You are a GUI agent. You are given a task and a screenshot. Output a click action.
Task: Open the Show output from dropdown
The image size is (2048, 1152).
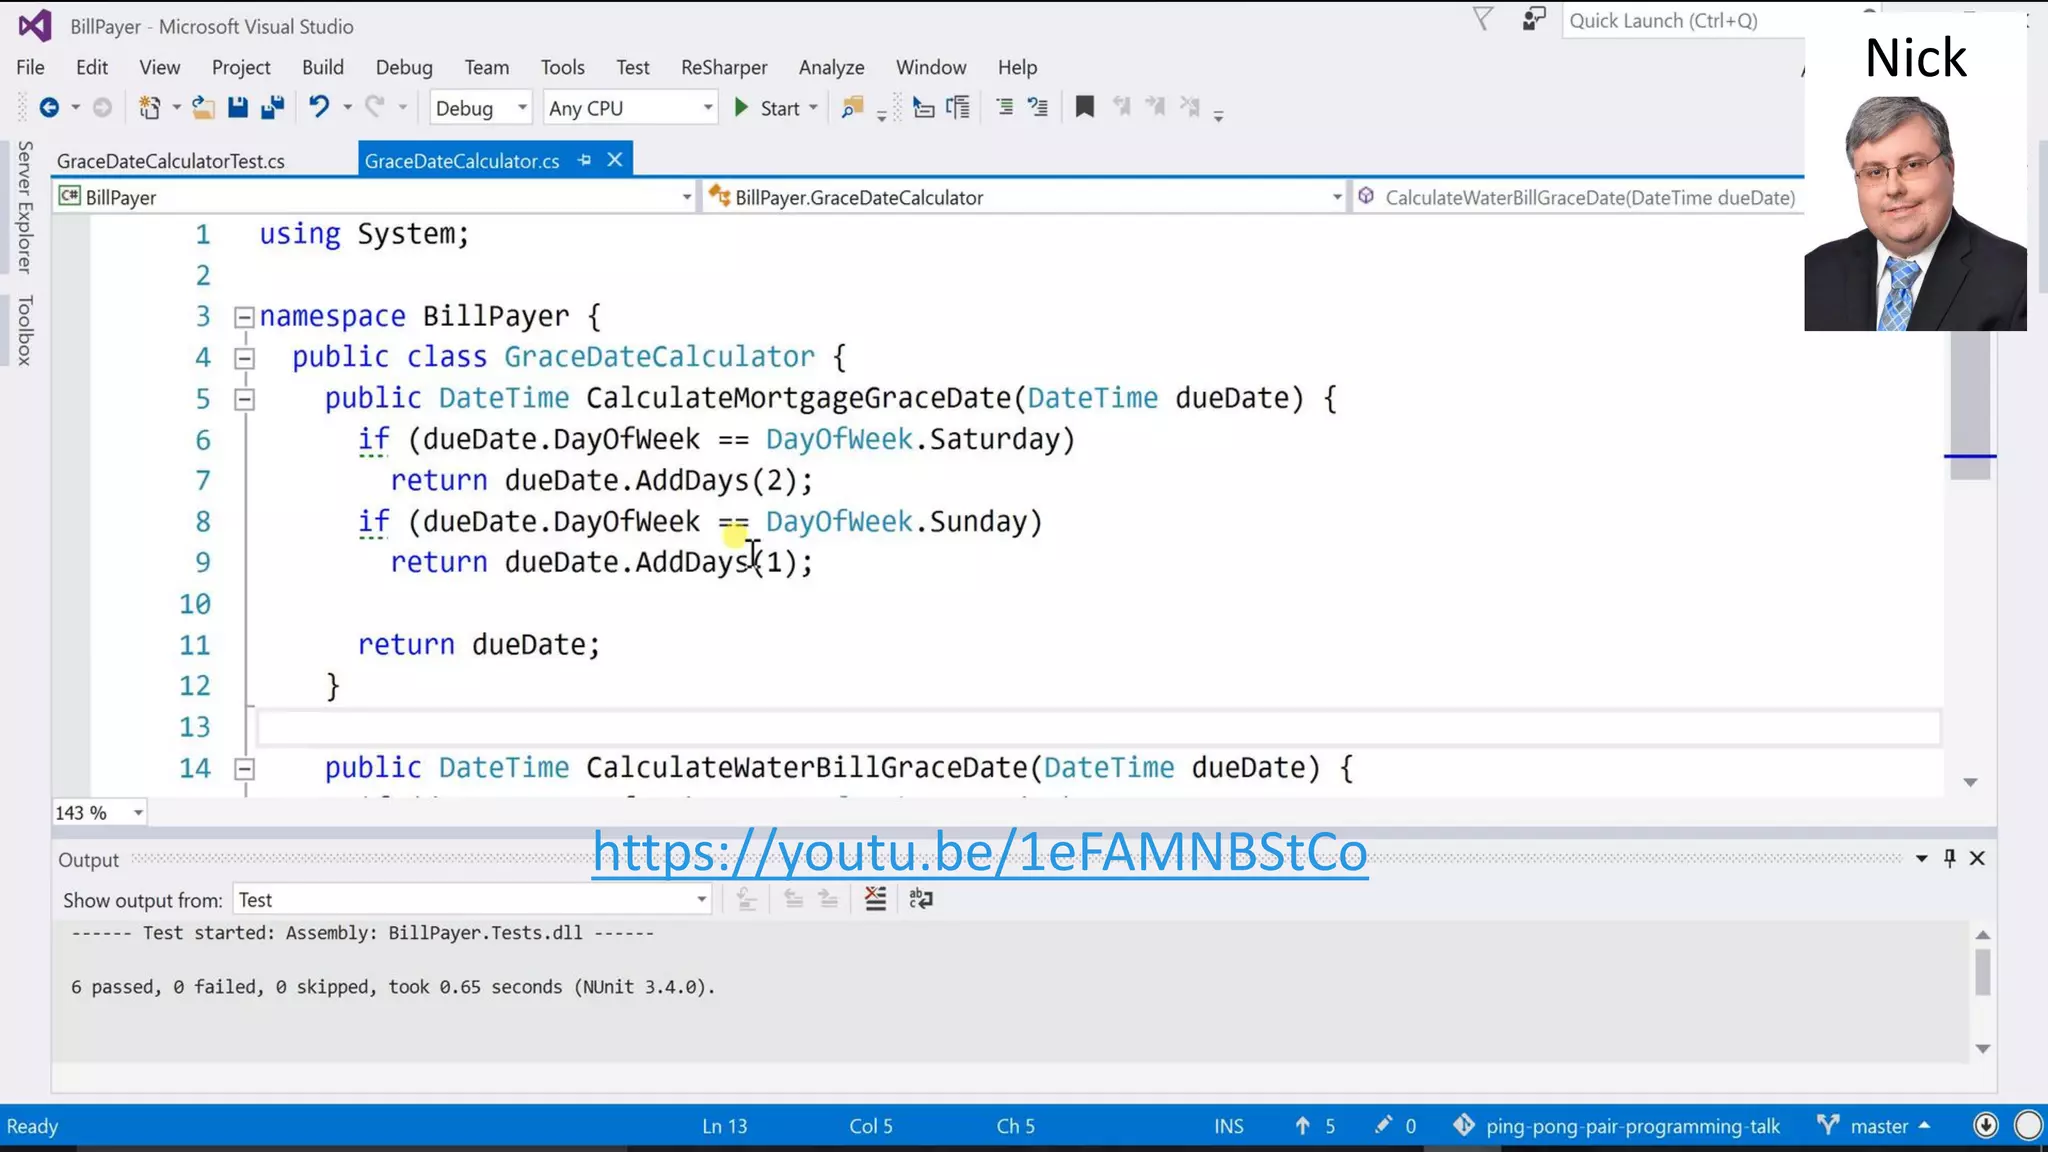pos(471,900)
